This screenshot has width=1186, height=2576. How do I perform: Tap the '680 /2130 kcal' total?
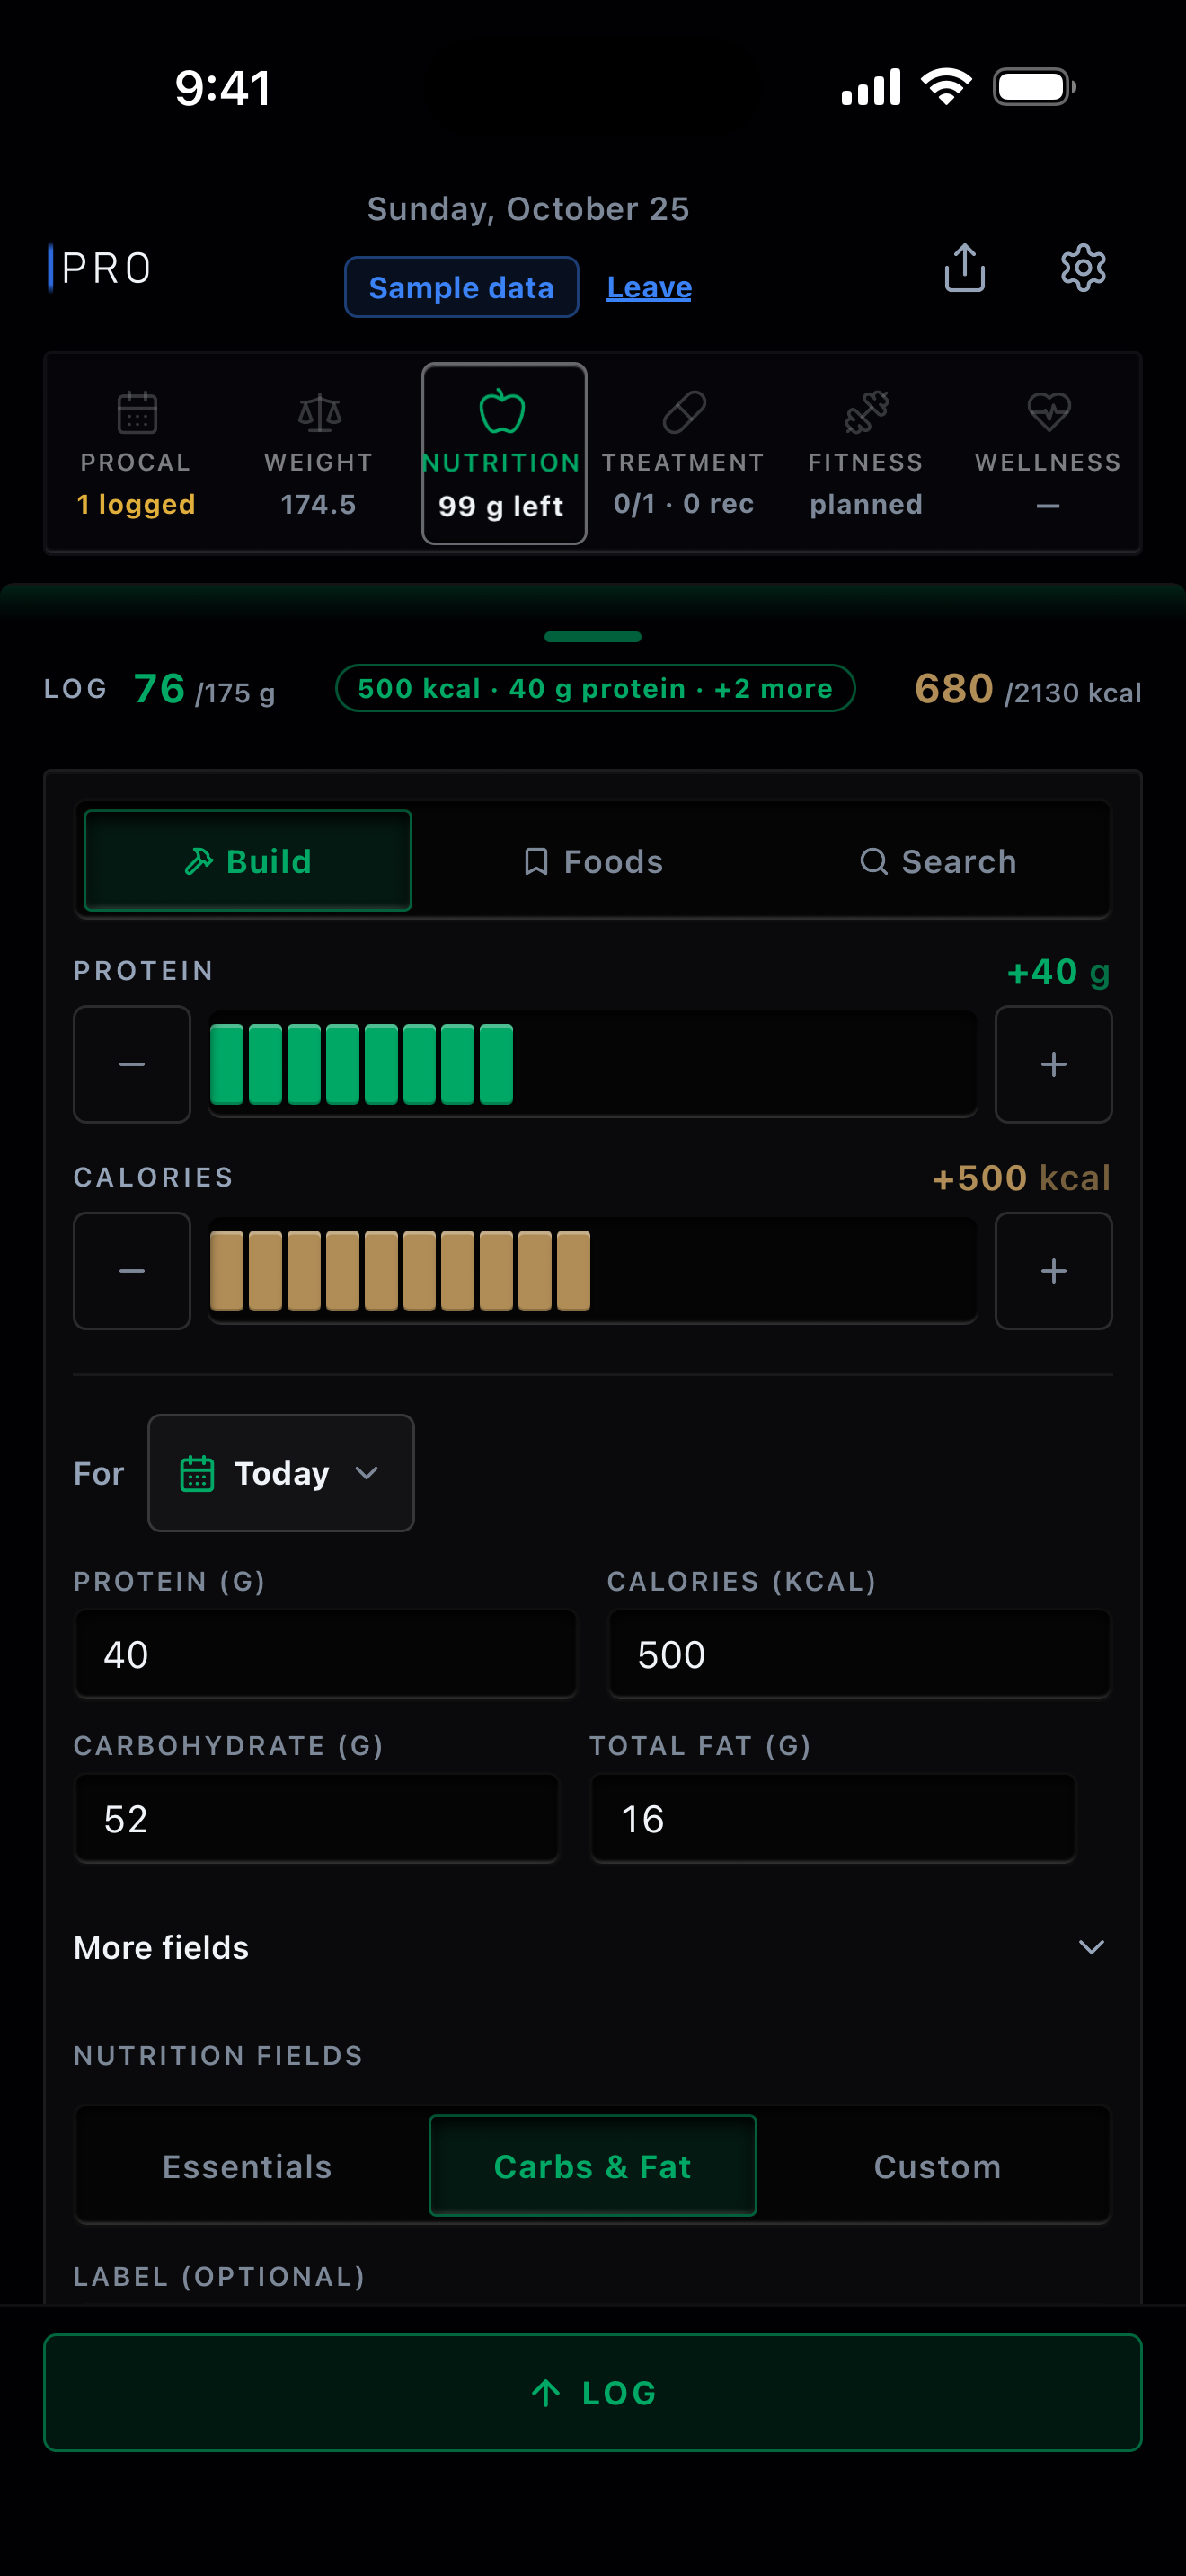1028,689
